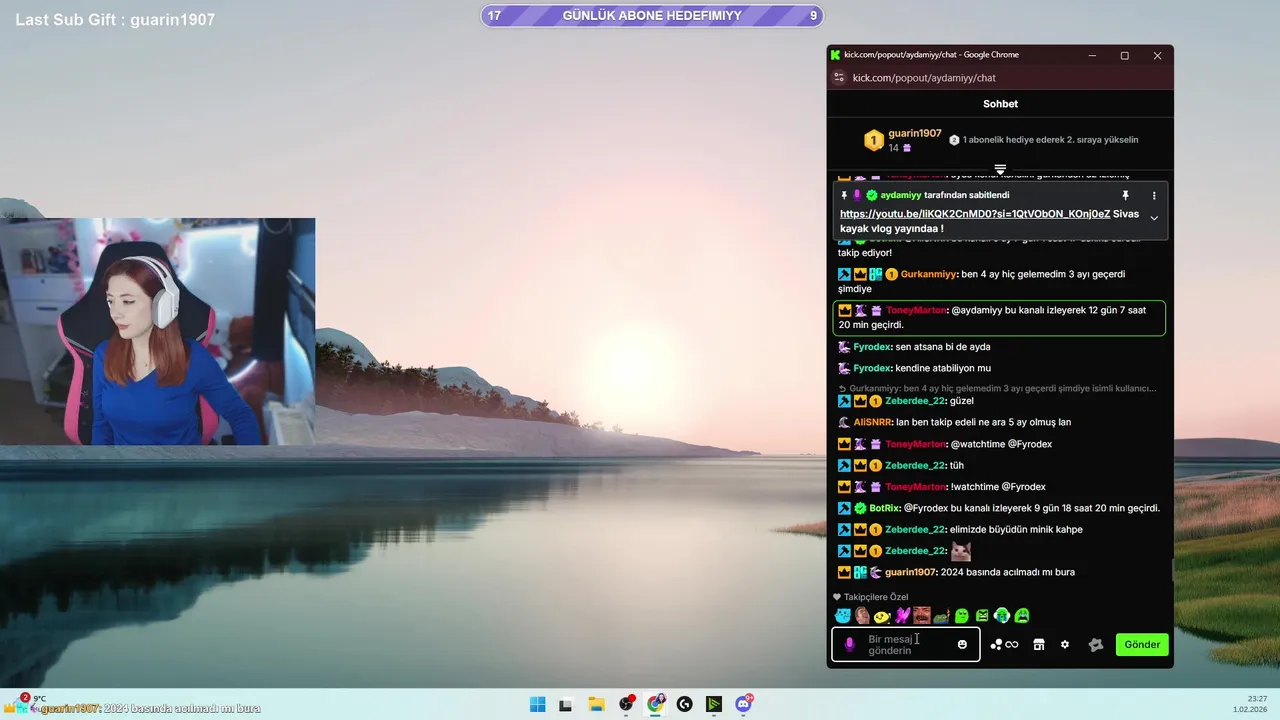This screenshot has height=720, width=1280.
Task: Click Fyrodex name beside 'sen atsana bi de ayda'
Action: pos(872,347)
